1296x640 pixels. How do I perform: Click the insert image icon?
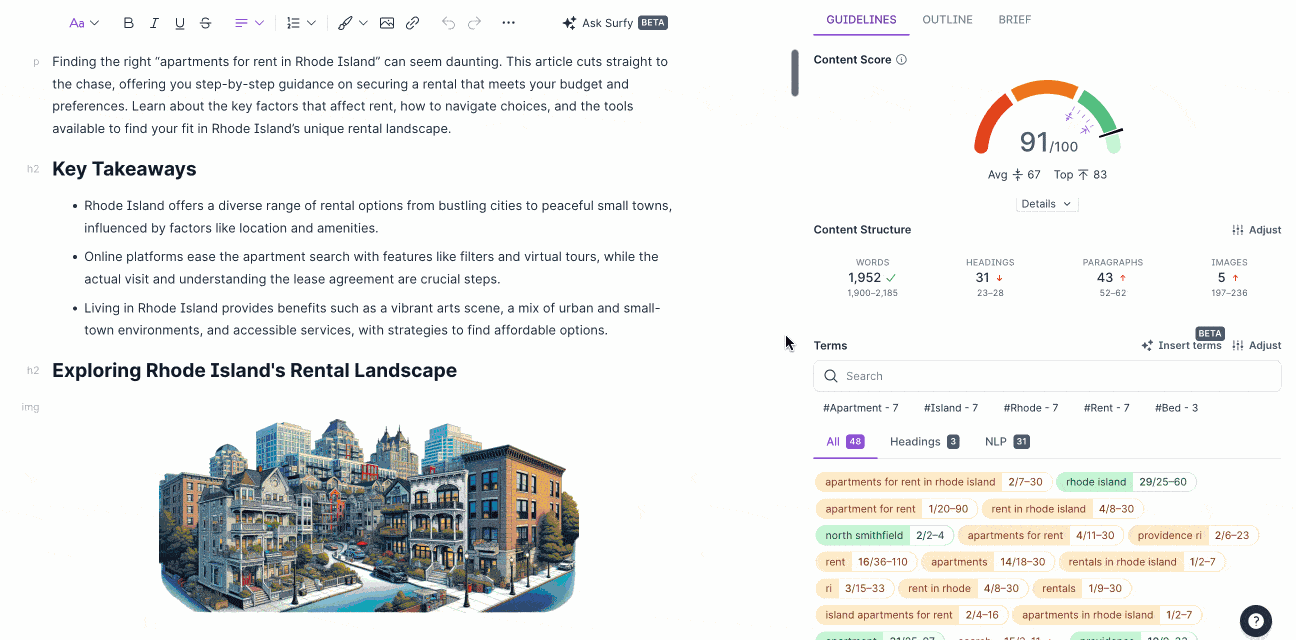tap(386, 23)
